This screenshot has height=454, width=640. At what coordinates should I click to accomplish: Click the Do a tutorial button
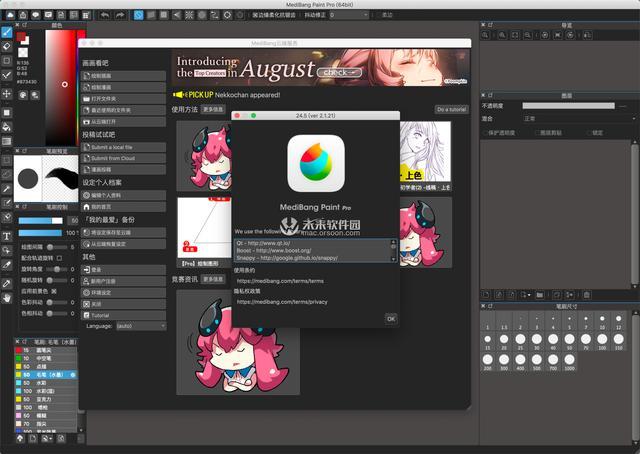[x=451, y=109]
